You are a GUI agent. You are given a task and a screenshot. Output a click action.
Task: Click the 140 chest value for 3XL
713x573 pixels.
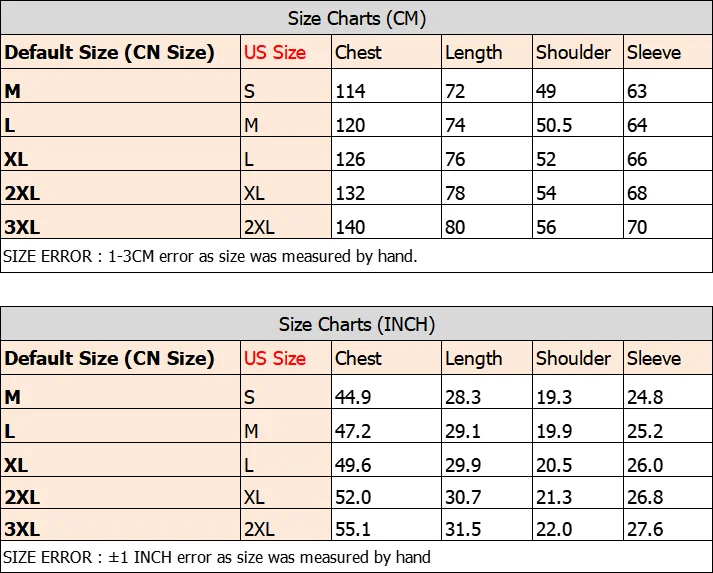pos(350,227)
